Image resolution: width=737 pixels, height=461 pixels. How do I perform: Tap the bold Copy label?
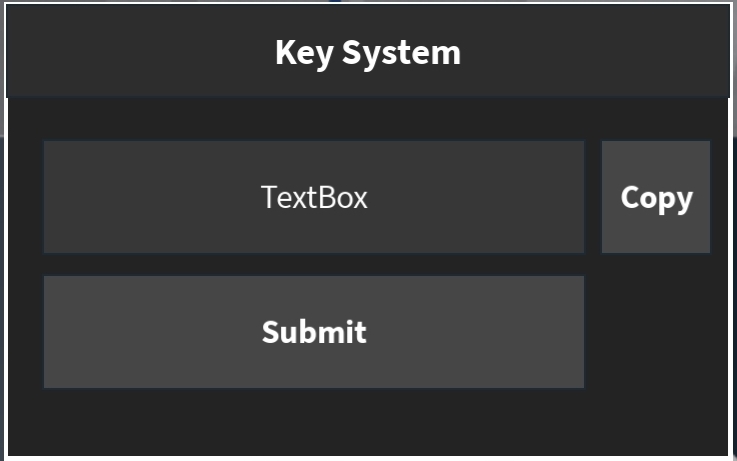click(x=656, y=197)
